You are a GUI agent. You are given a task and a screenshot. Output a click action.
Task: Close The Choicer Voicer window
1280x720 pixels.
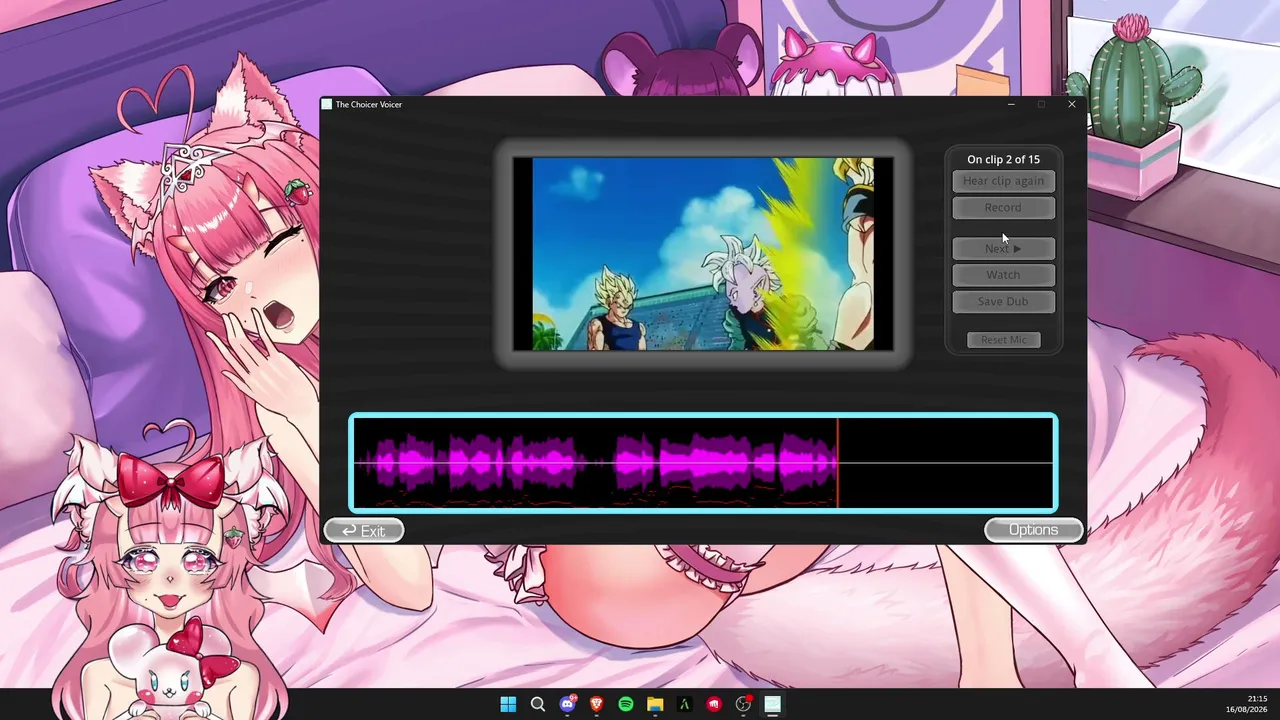1071,104
